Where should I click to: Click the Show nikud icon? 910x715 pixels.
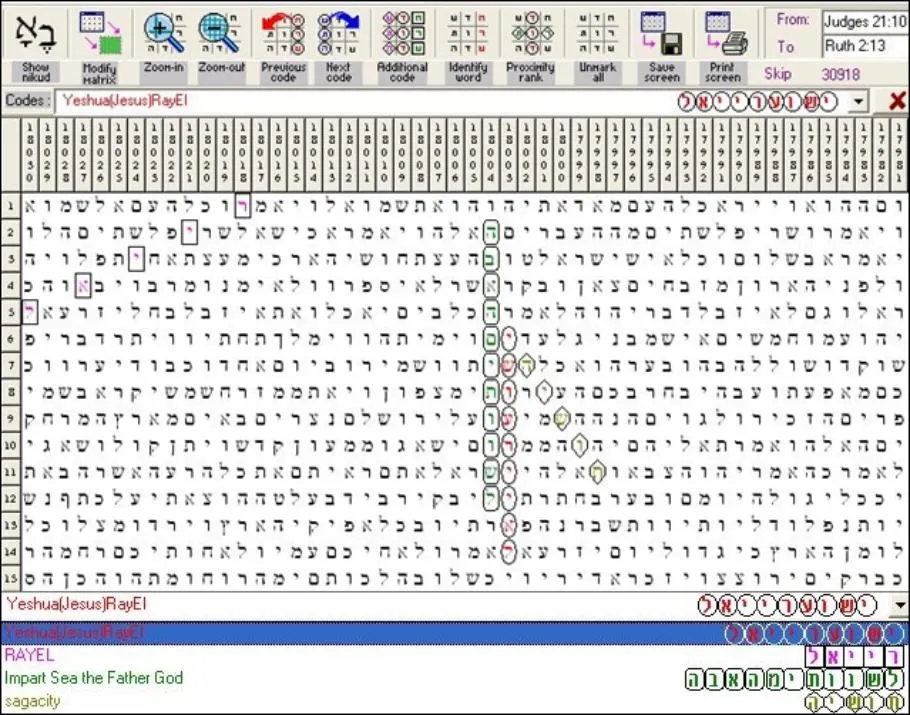36,33
